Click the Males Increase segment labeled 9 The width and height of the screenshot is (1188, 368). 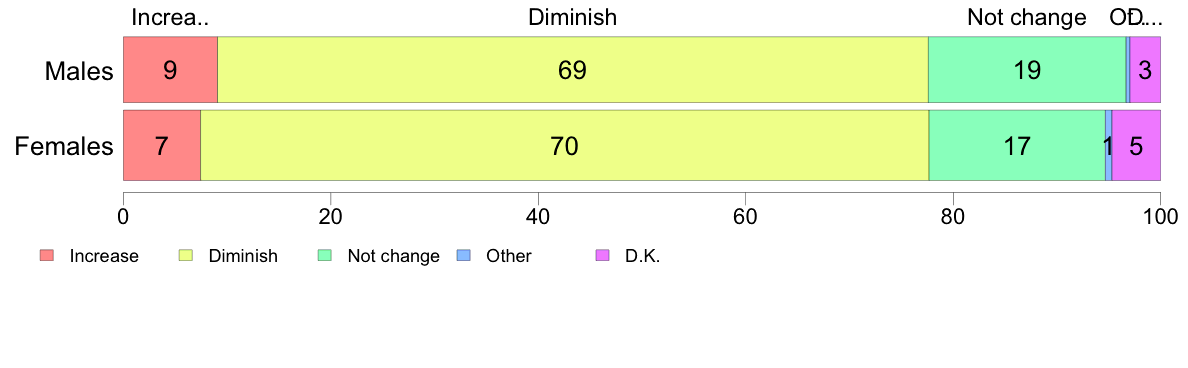pyautogui.click(x=170, y=69)
